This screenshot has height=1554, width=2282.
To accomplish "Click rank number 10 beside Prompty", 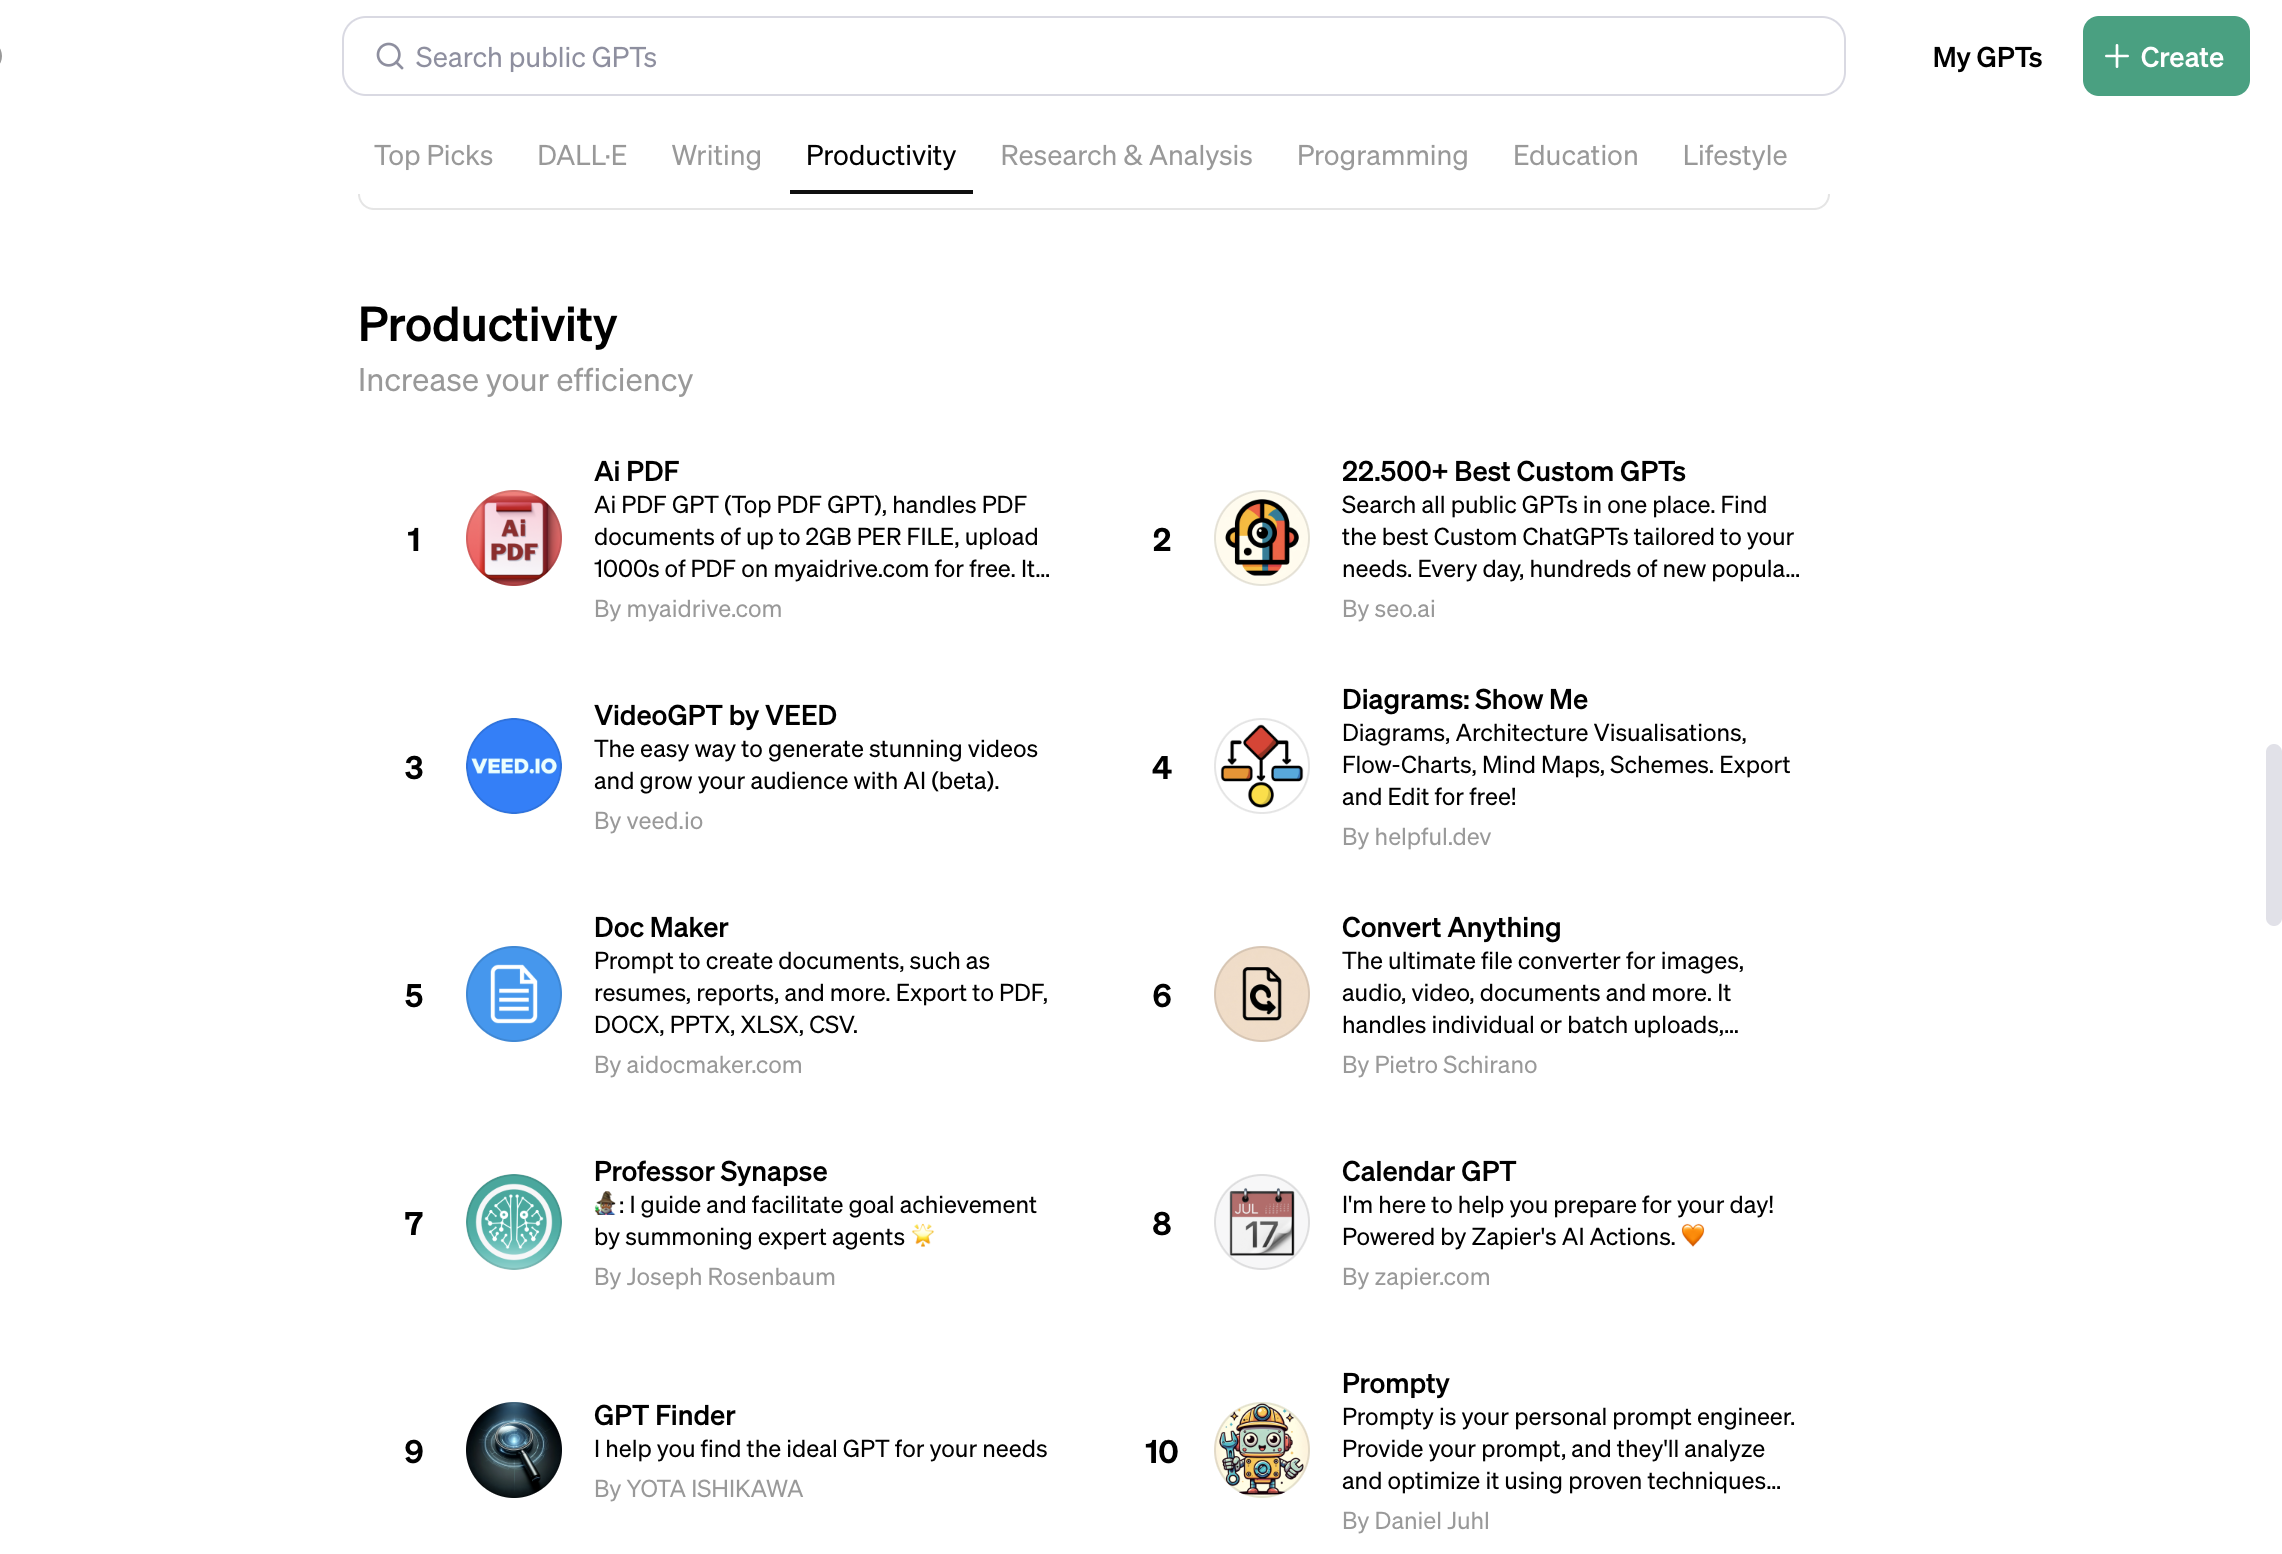I will [x=1161, y=1452].
